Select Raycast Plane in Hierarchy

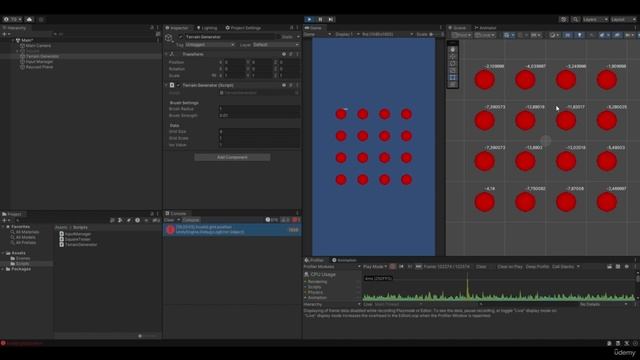tap(37, 67)
